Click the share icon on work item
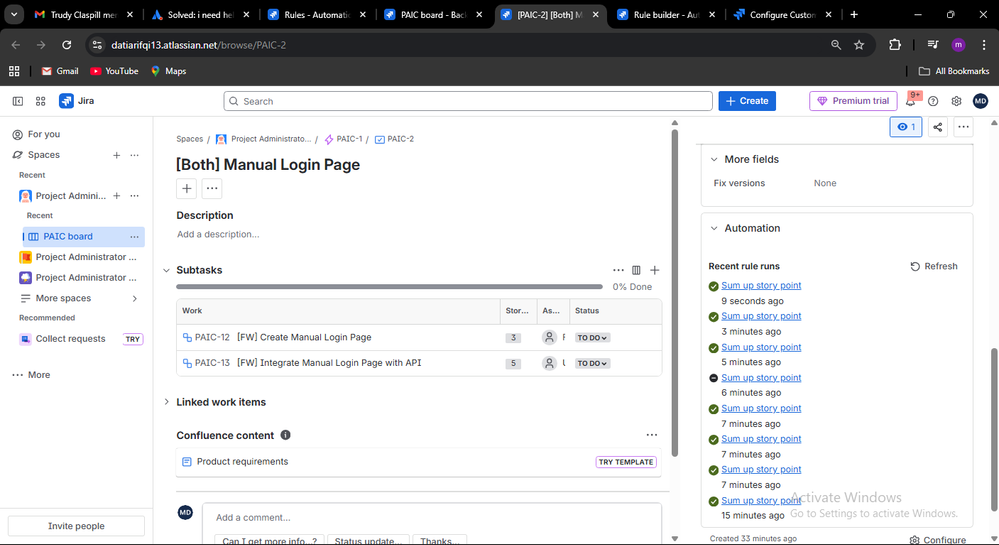Image resolution: width=999 pixels, height=545 pixels. pyautogui.click(x=938, y=127)
